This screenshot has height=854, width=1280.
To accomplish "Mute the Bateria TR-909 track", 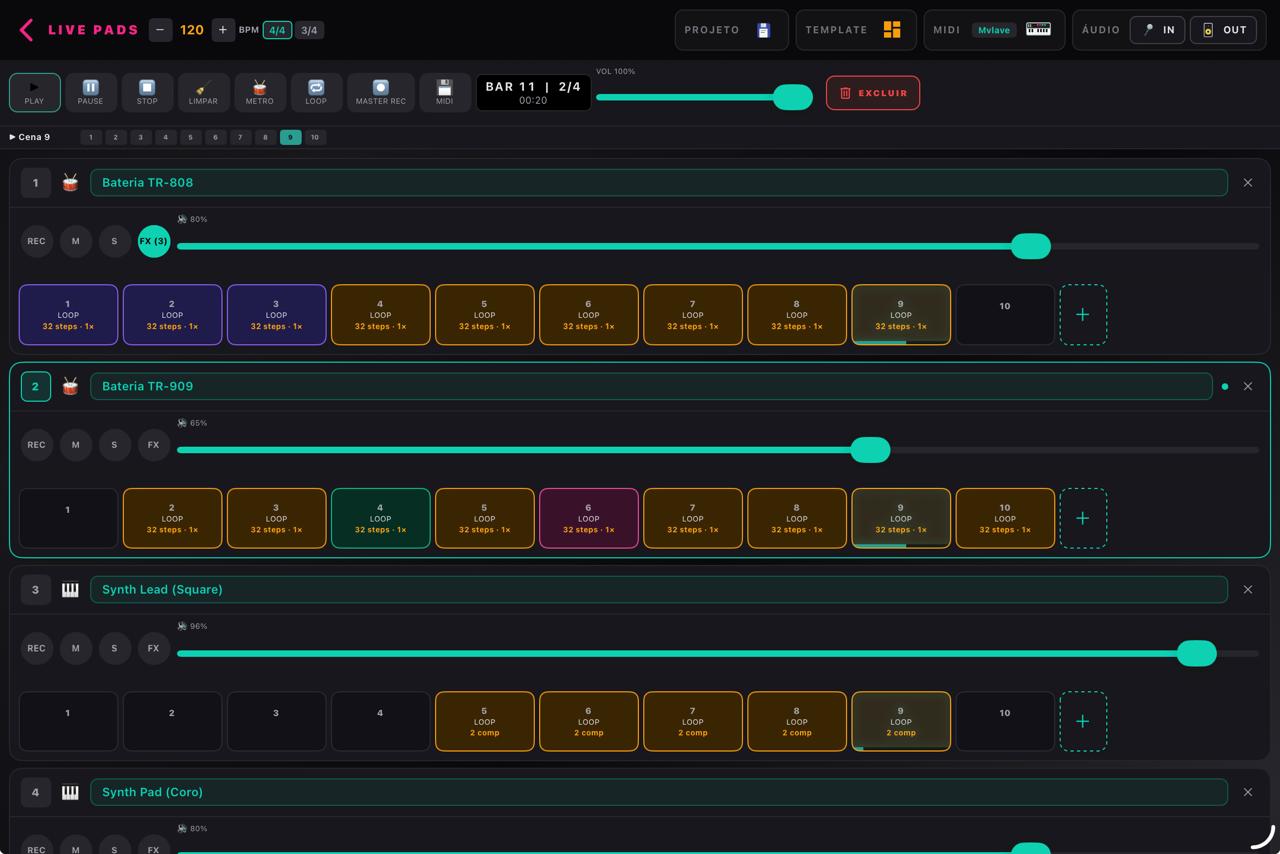I will [x=75, y=445].
